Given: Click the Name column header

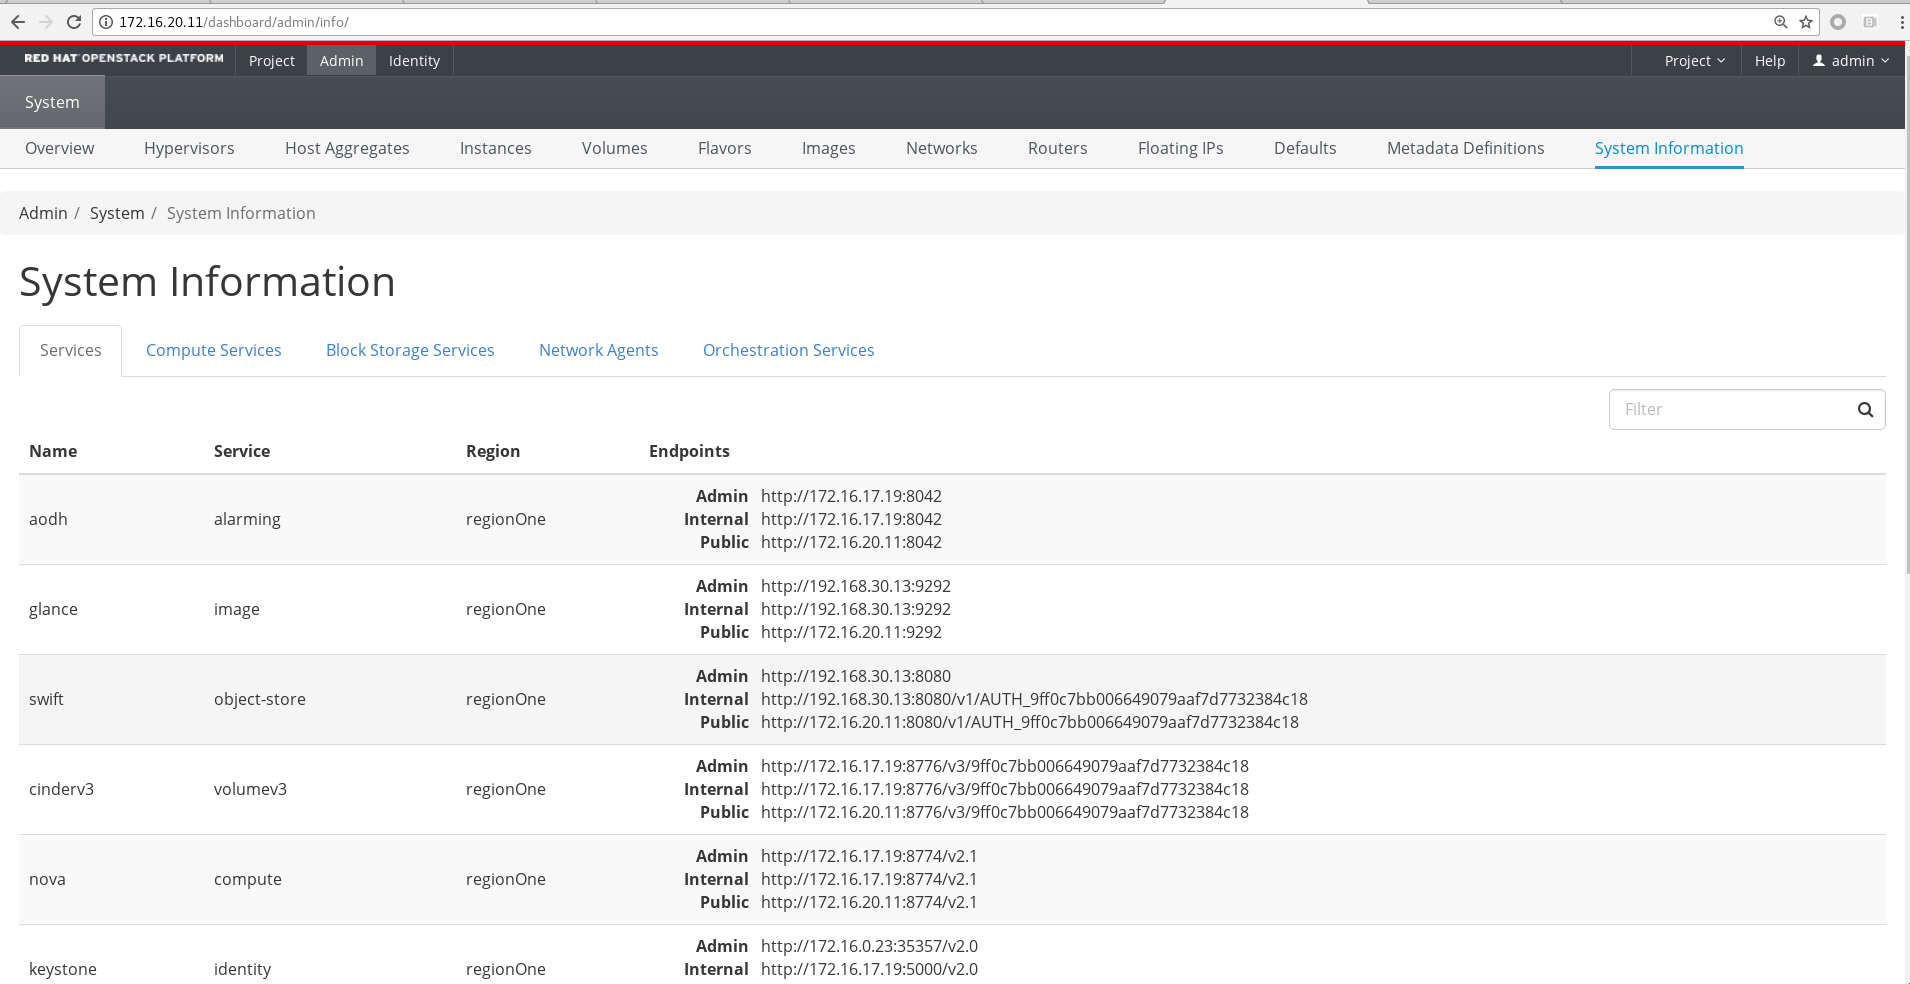Looking at the screenshot, I should click(53, 451).
